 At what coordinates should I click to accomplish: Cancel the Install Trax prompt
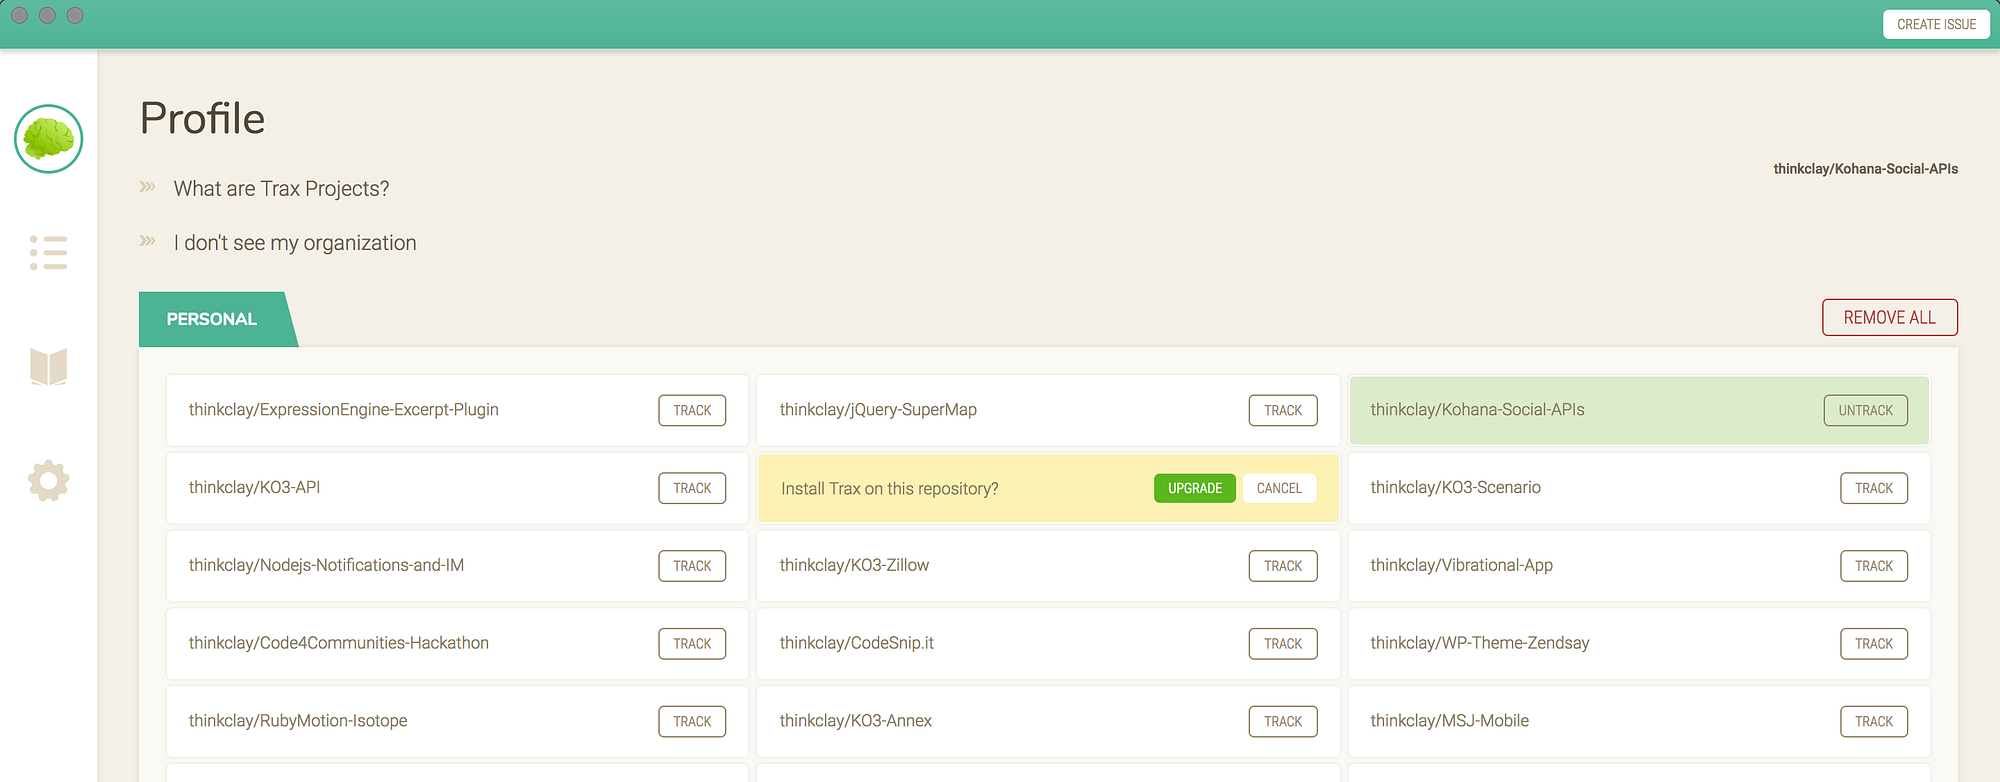click(1279, 488)
